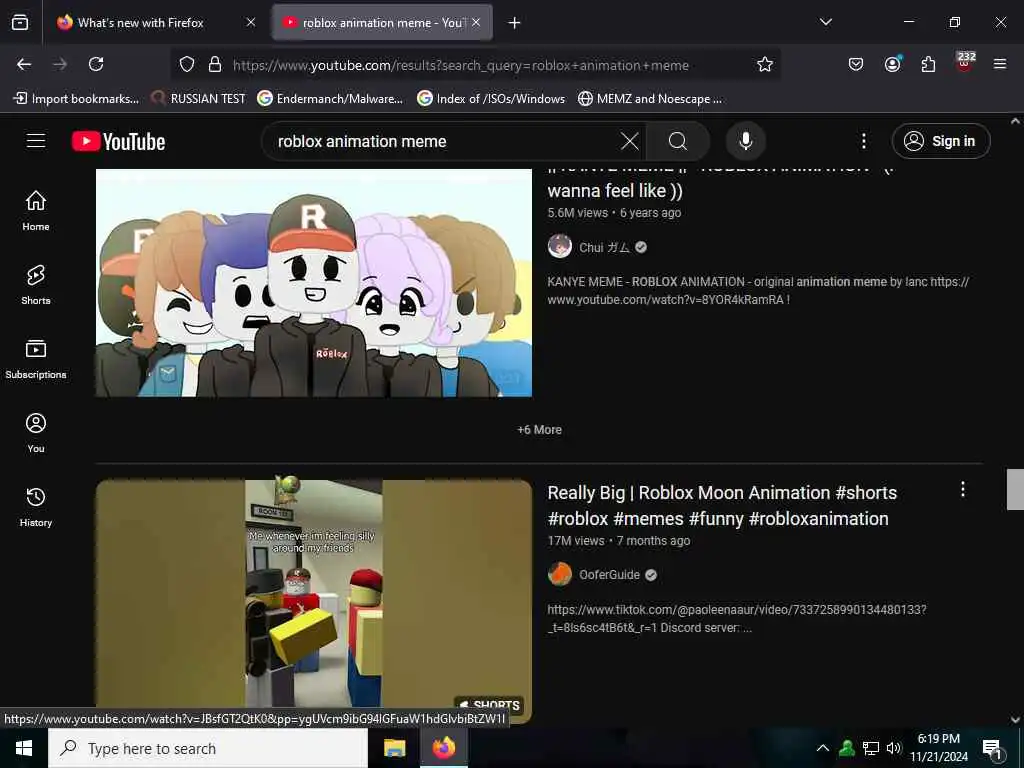This screenshot has width=1024, height=768.
Task: Open History in the sidebar
Action: click(x=36, y=507)
